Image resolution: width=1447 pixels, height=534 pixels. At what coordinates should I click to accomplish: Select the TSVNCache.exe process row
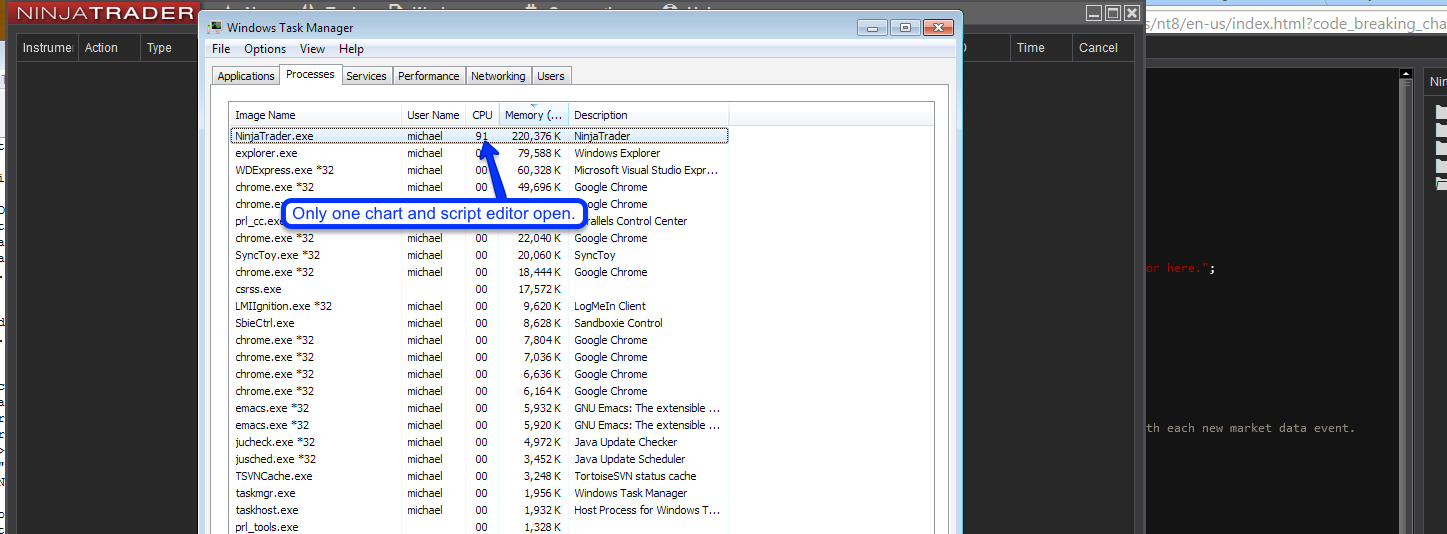479,476
